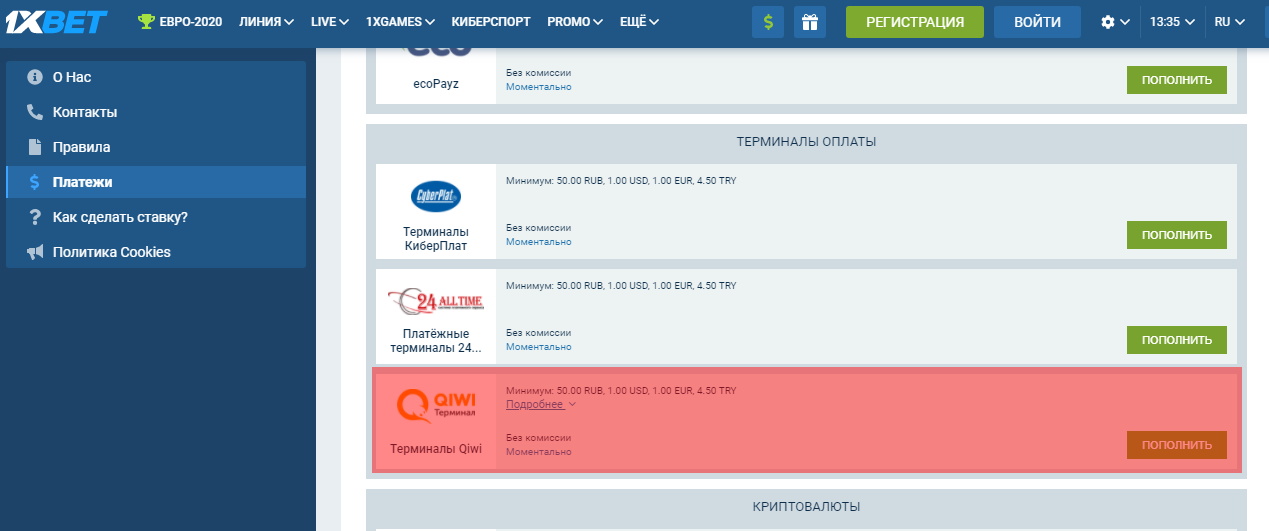Image resolution: width=1269 pixels, height=531 pixels.
Task: Open the Правила sidebar item
Action: click(81, 147)
